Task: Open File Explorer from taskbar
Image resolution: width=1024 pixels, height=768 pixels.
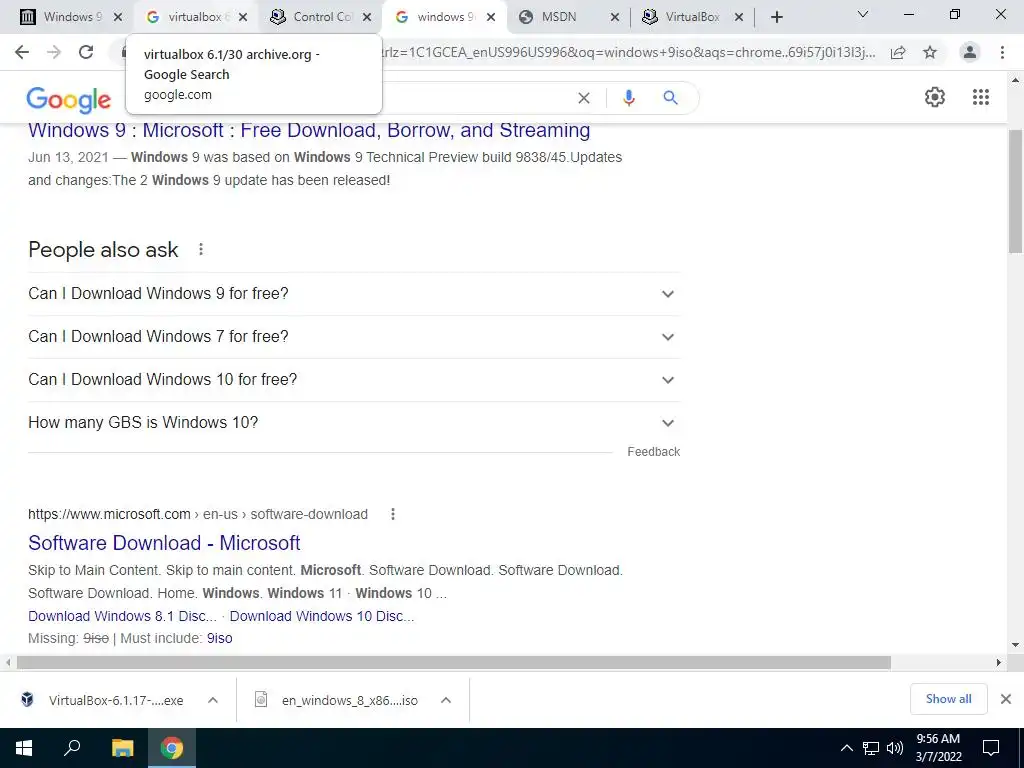Action: (x=122, y=748)
